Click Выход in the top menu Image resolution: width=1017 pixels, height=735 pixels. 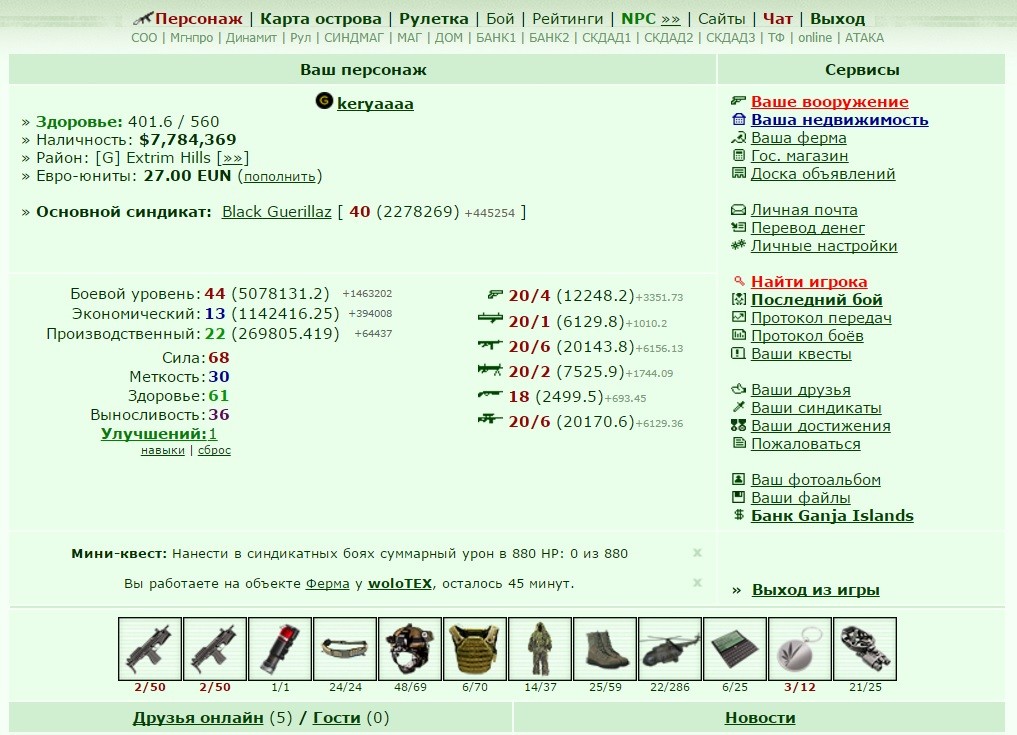coord(837,19)
